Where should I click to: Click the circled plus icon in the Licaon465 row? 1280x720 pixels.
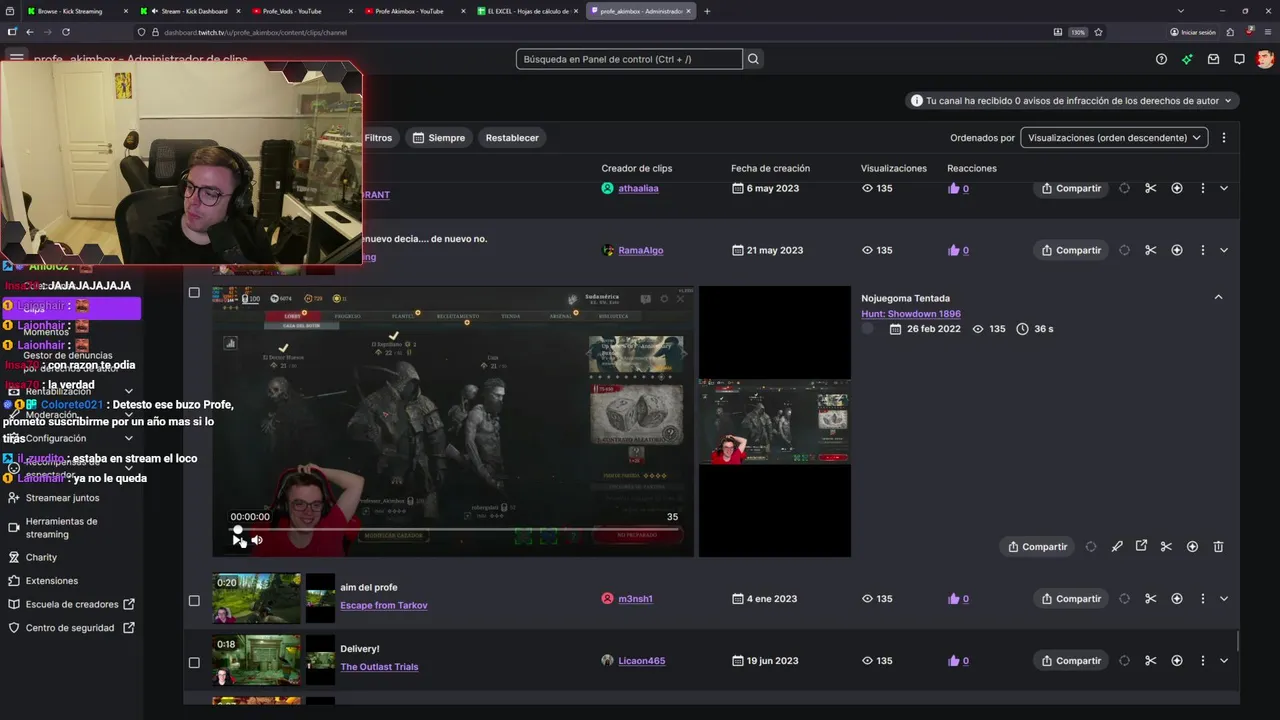(1176, 661)
